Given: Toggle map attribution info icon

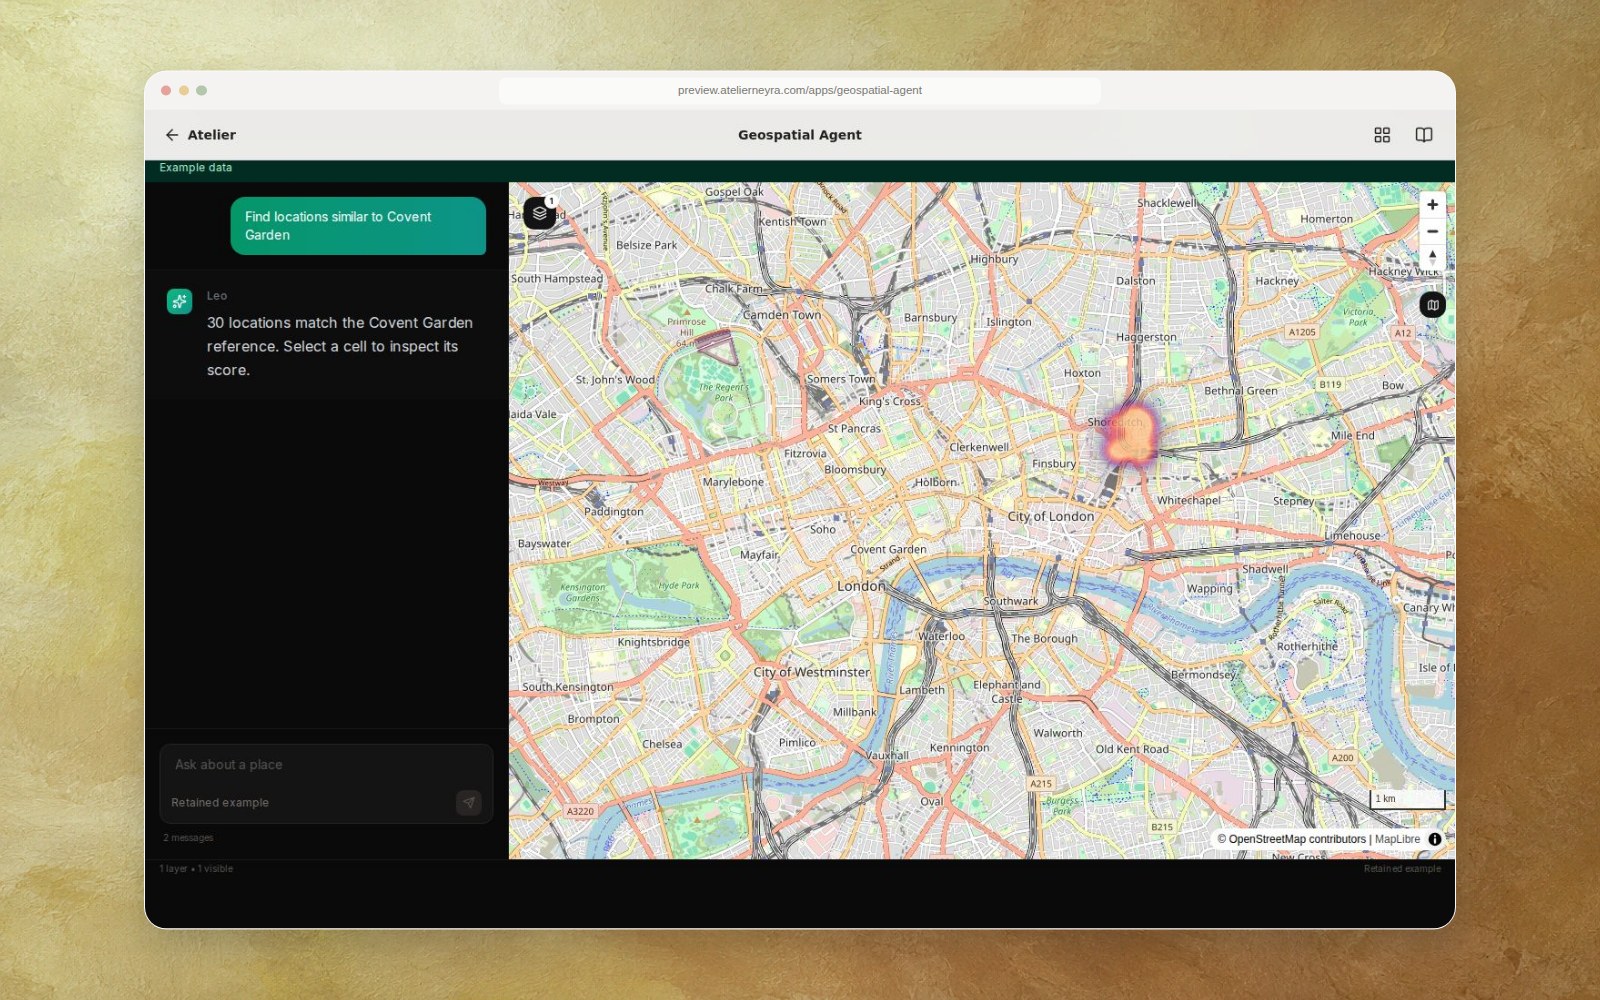Looking at the screenshot, I should 1435,839.
